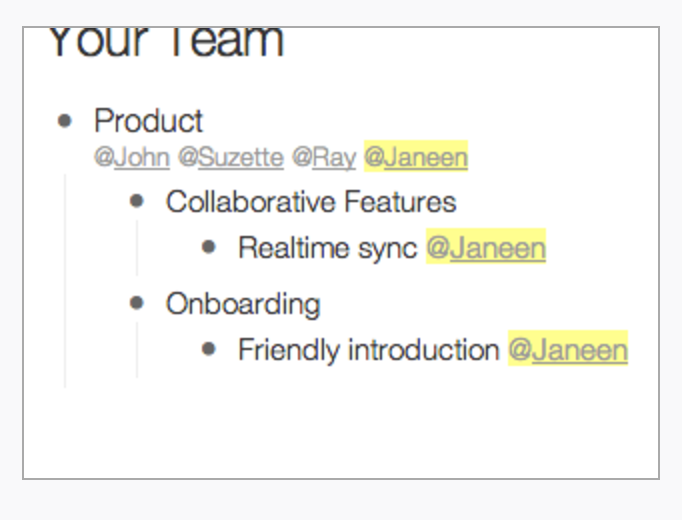
Task: Click the indent guide line under Onboarding
Action: (x=137, y=350)
